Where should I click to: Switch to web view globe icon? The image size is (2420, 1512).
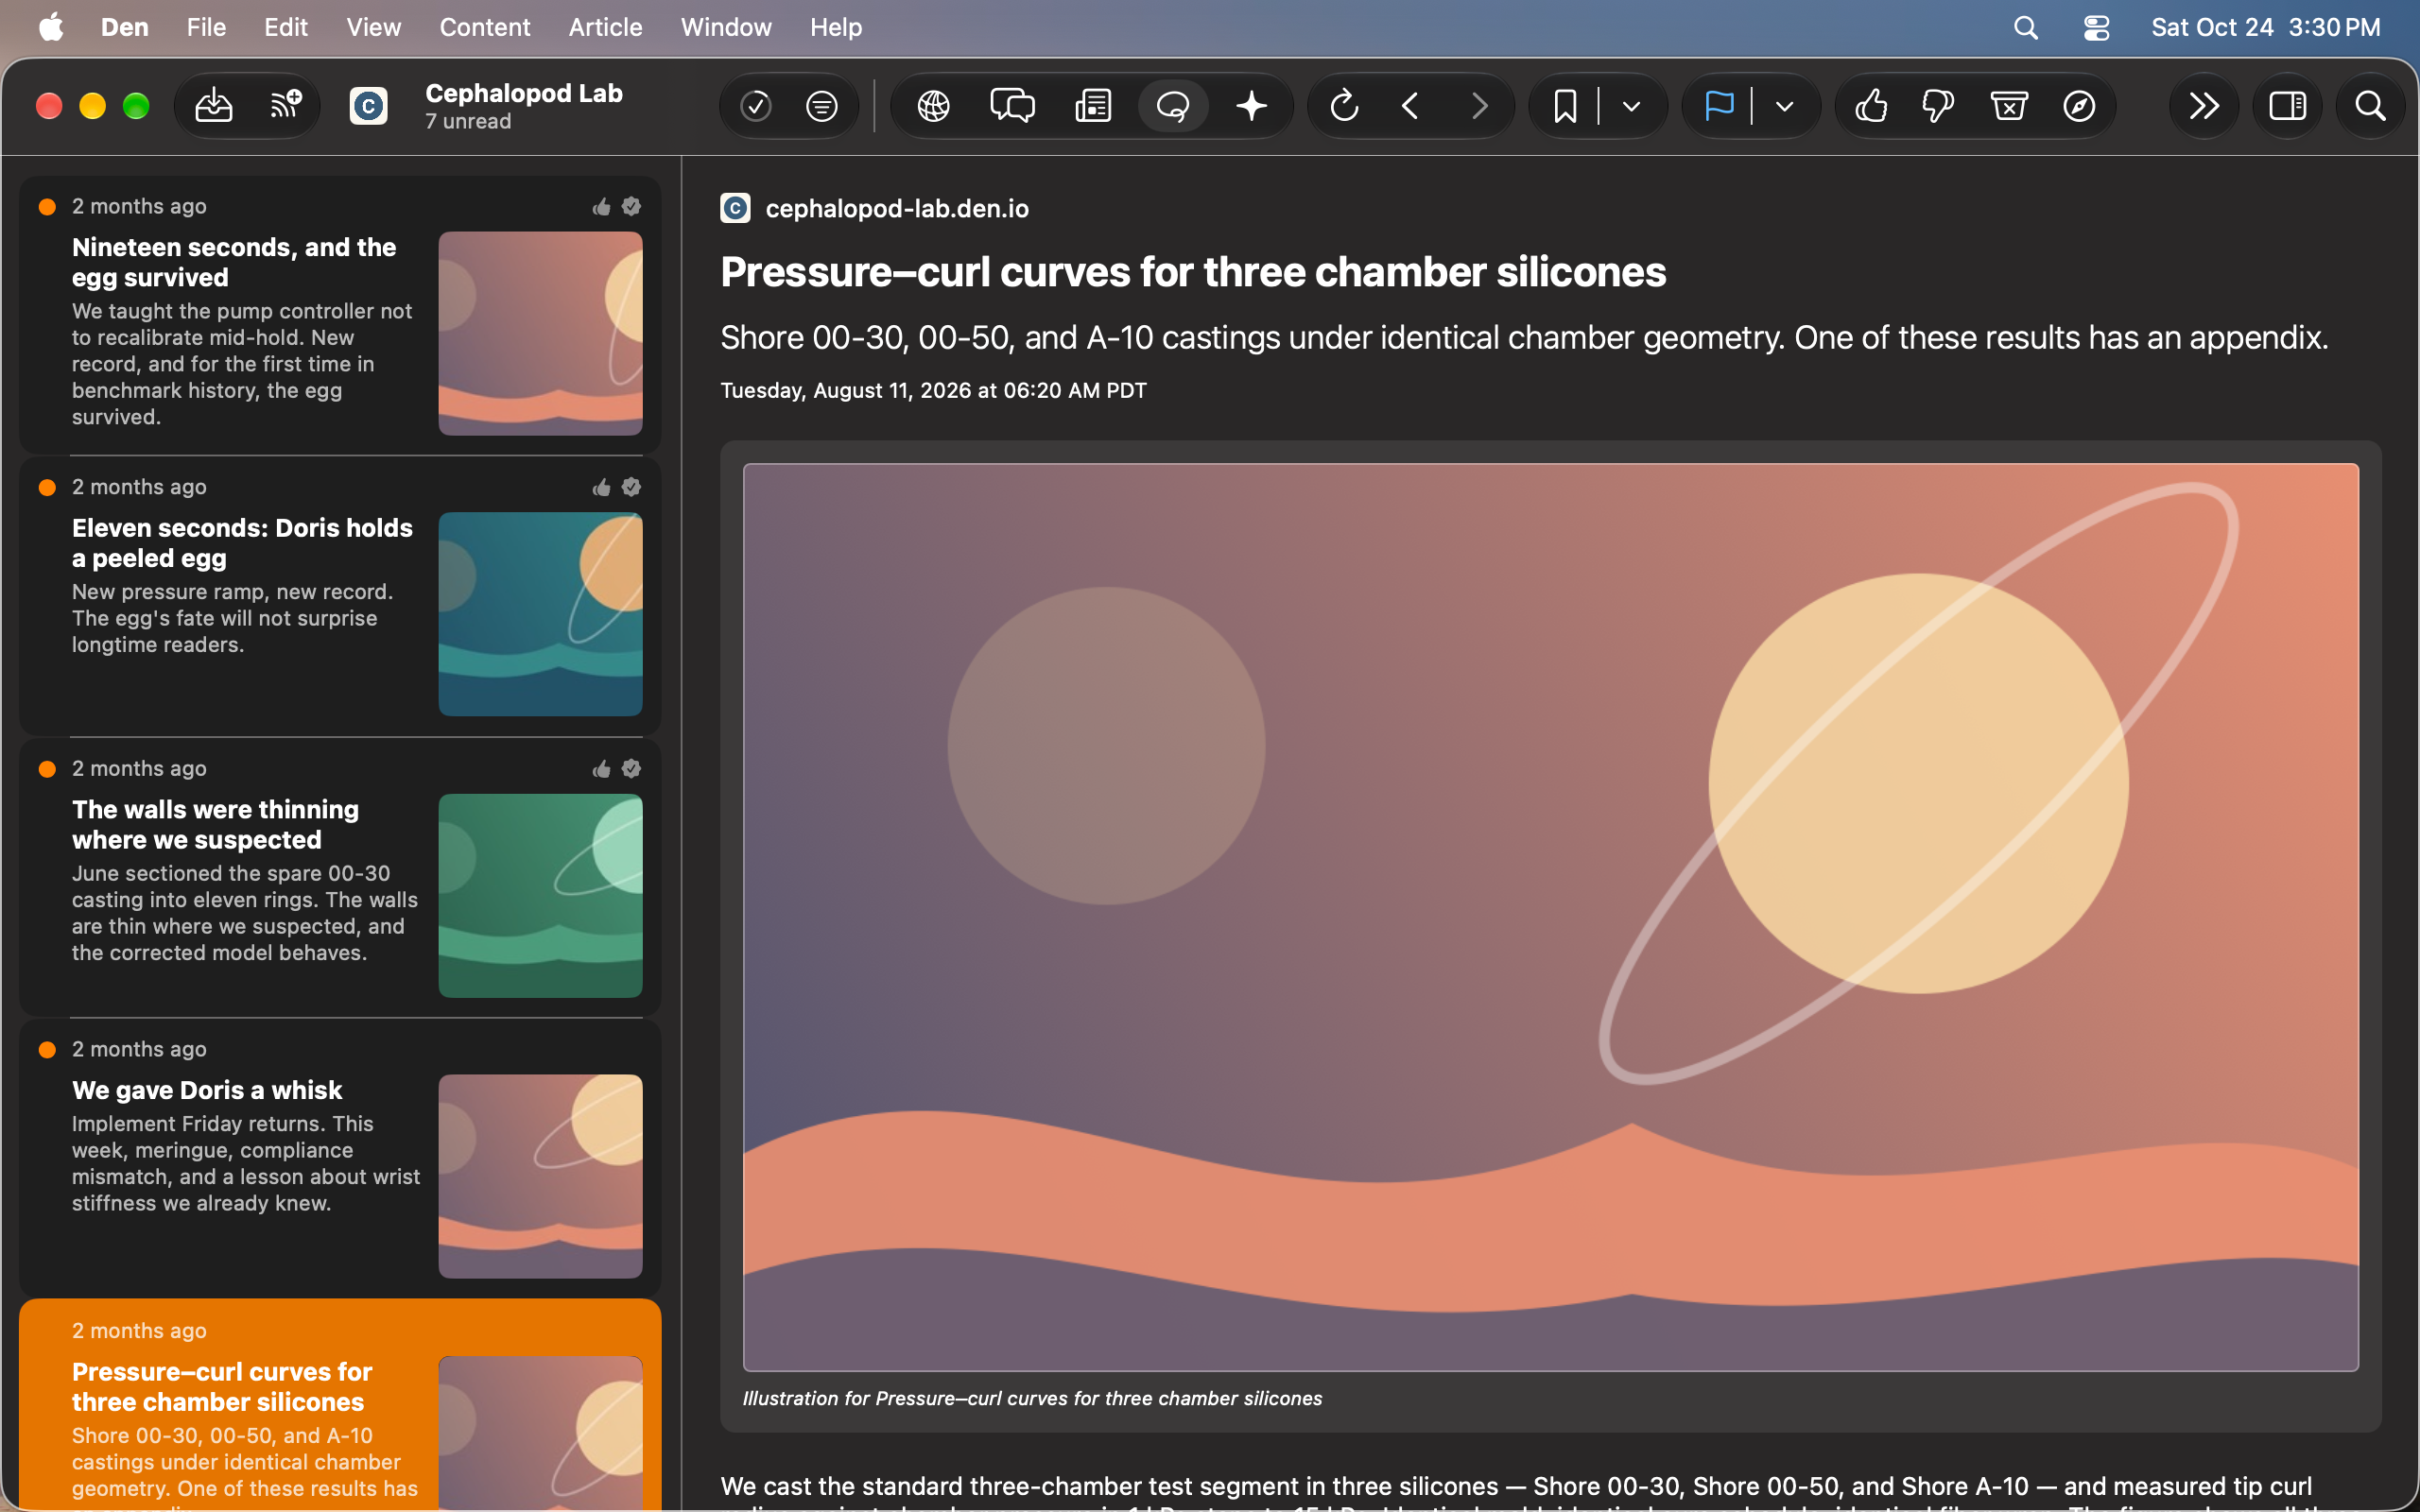click(x=934, y=106)
